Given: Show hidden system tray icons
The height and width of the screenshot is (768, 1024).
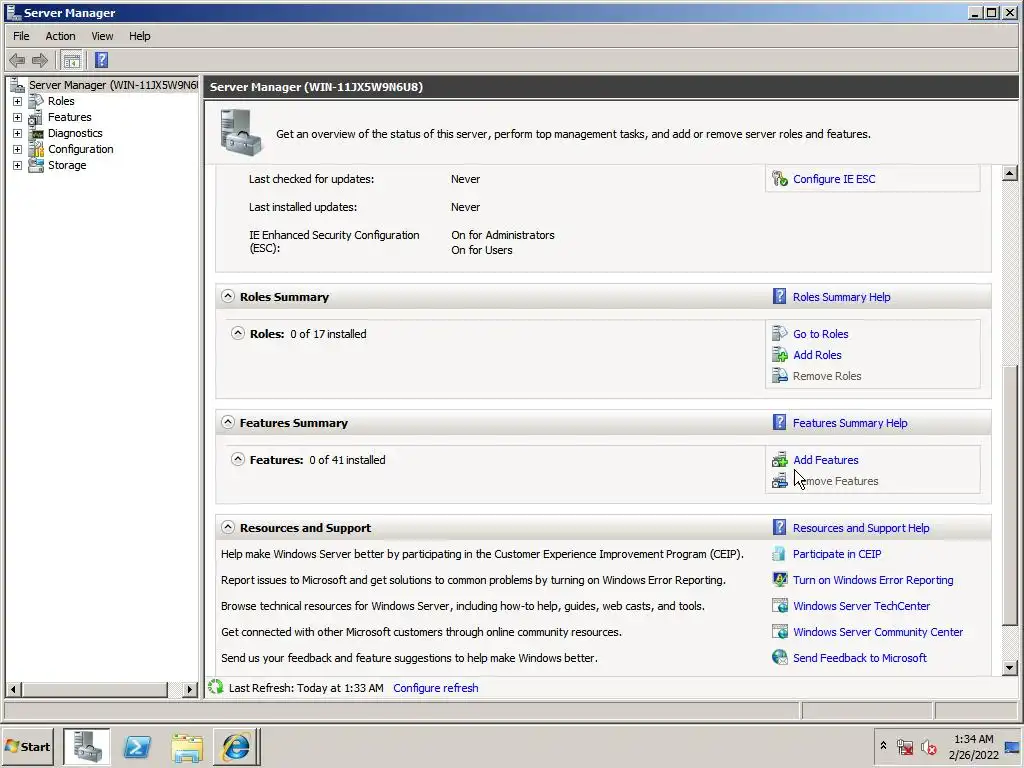Looking at the screenshot, I should point(883,746).
